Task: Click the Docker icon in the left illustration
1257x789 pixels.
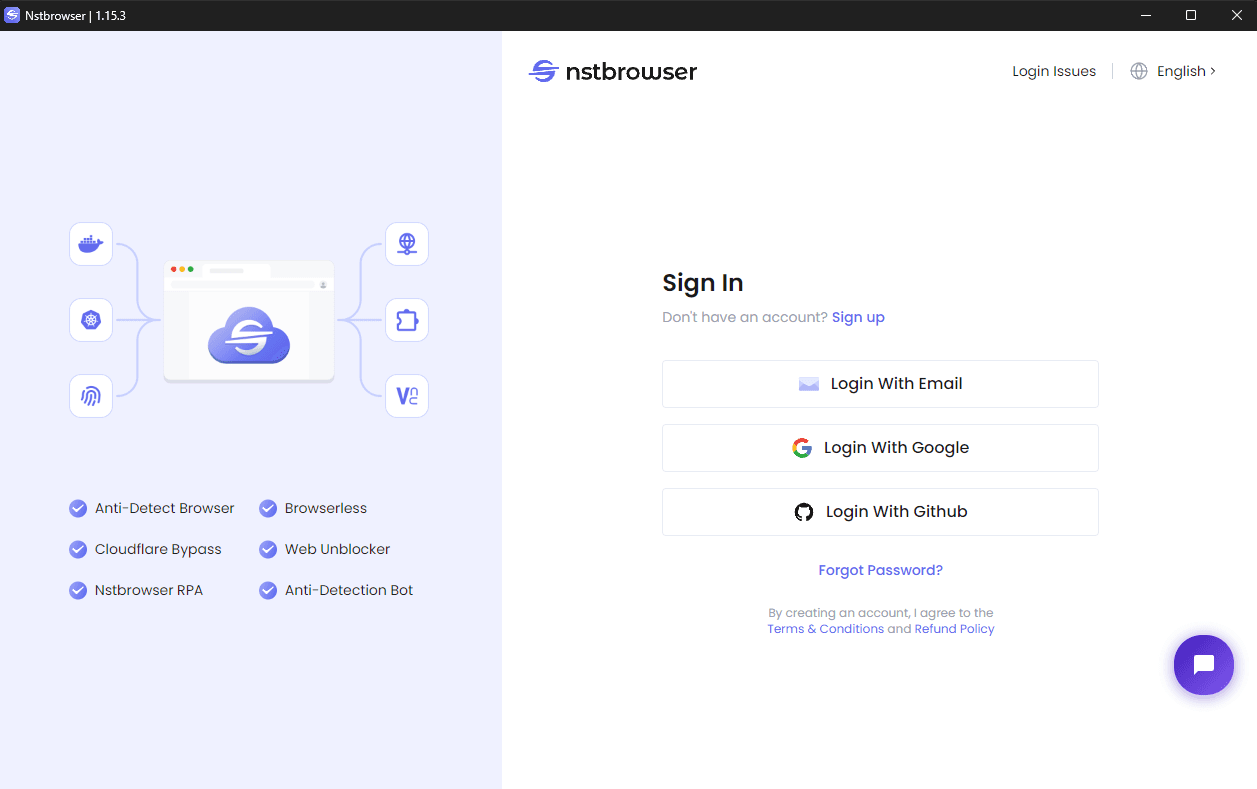Action: pyautogui.click(x=91, y=243)
